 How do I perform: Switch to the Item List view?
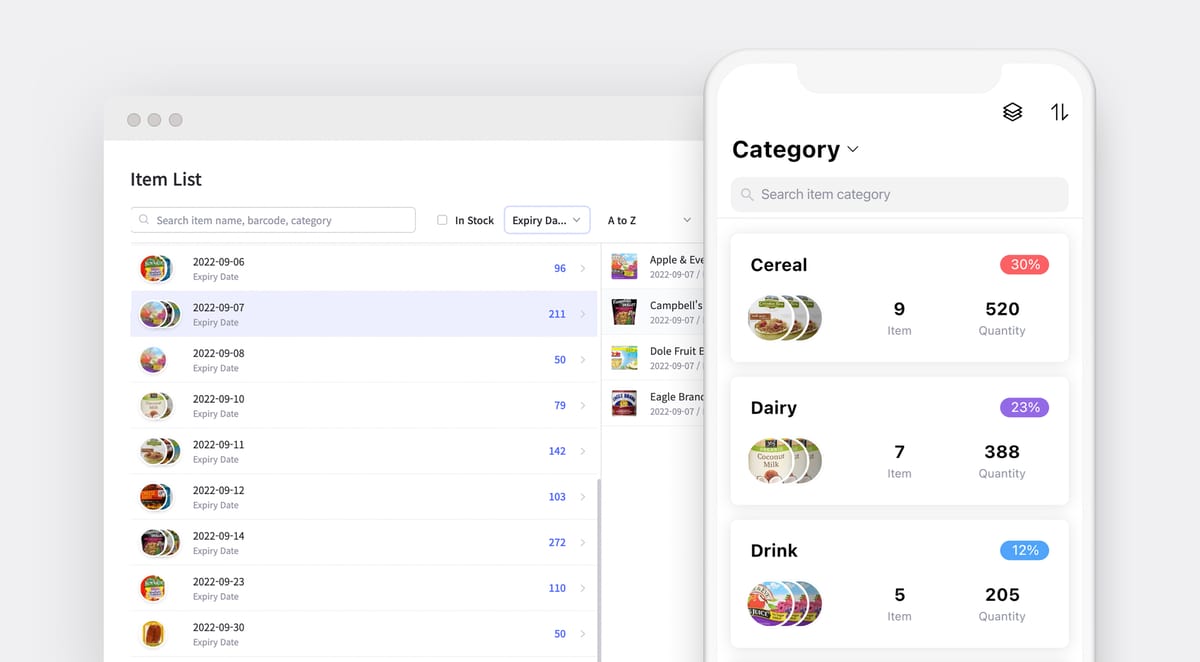(x=165, y=179)
